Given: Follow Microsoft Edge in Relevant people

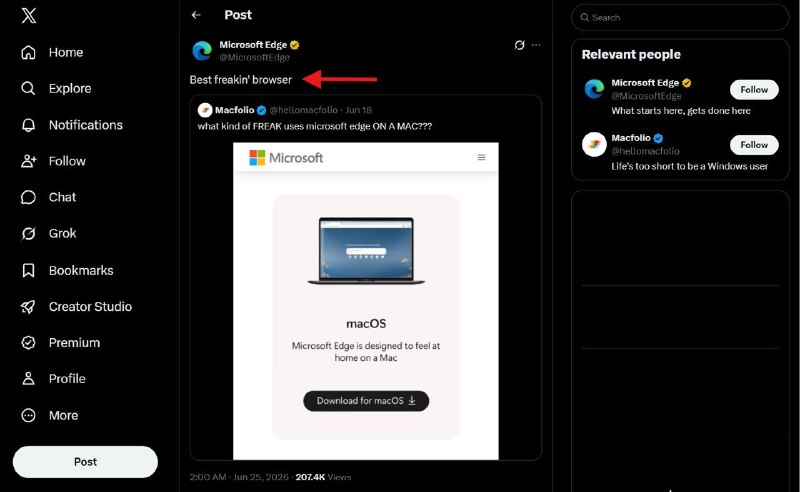Looking at the screenshot, I should [754, 90].
